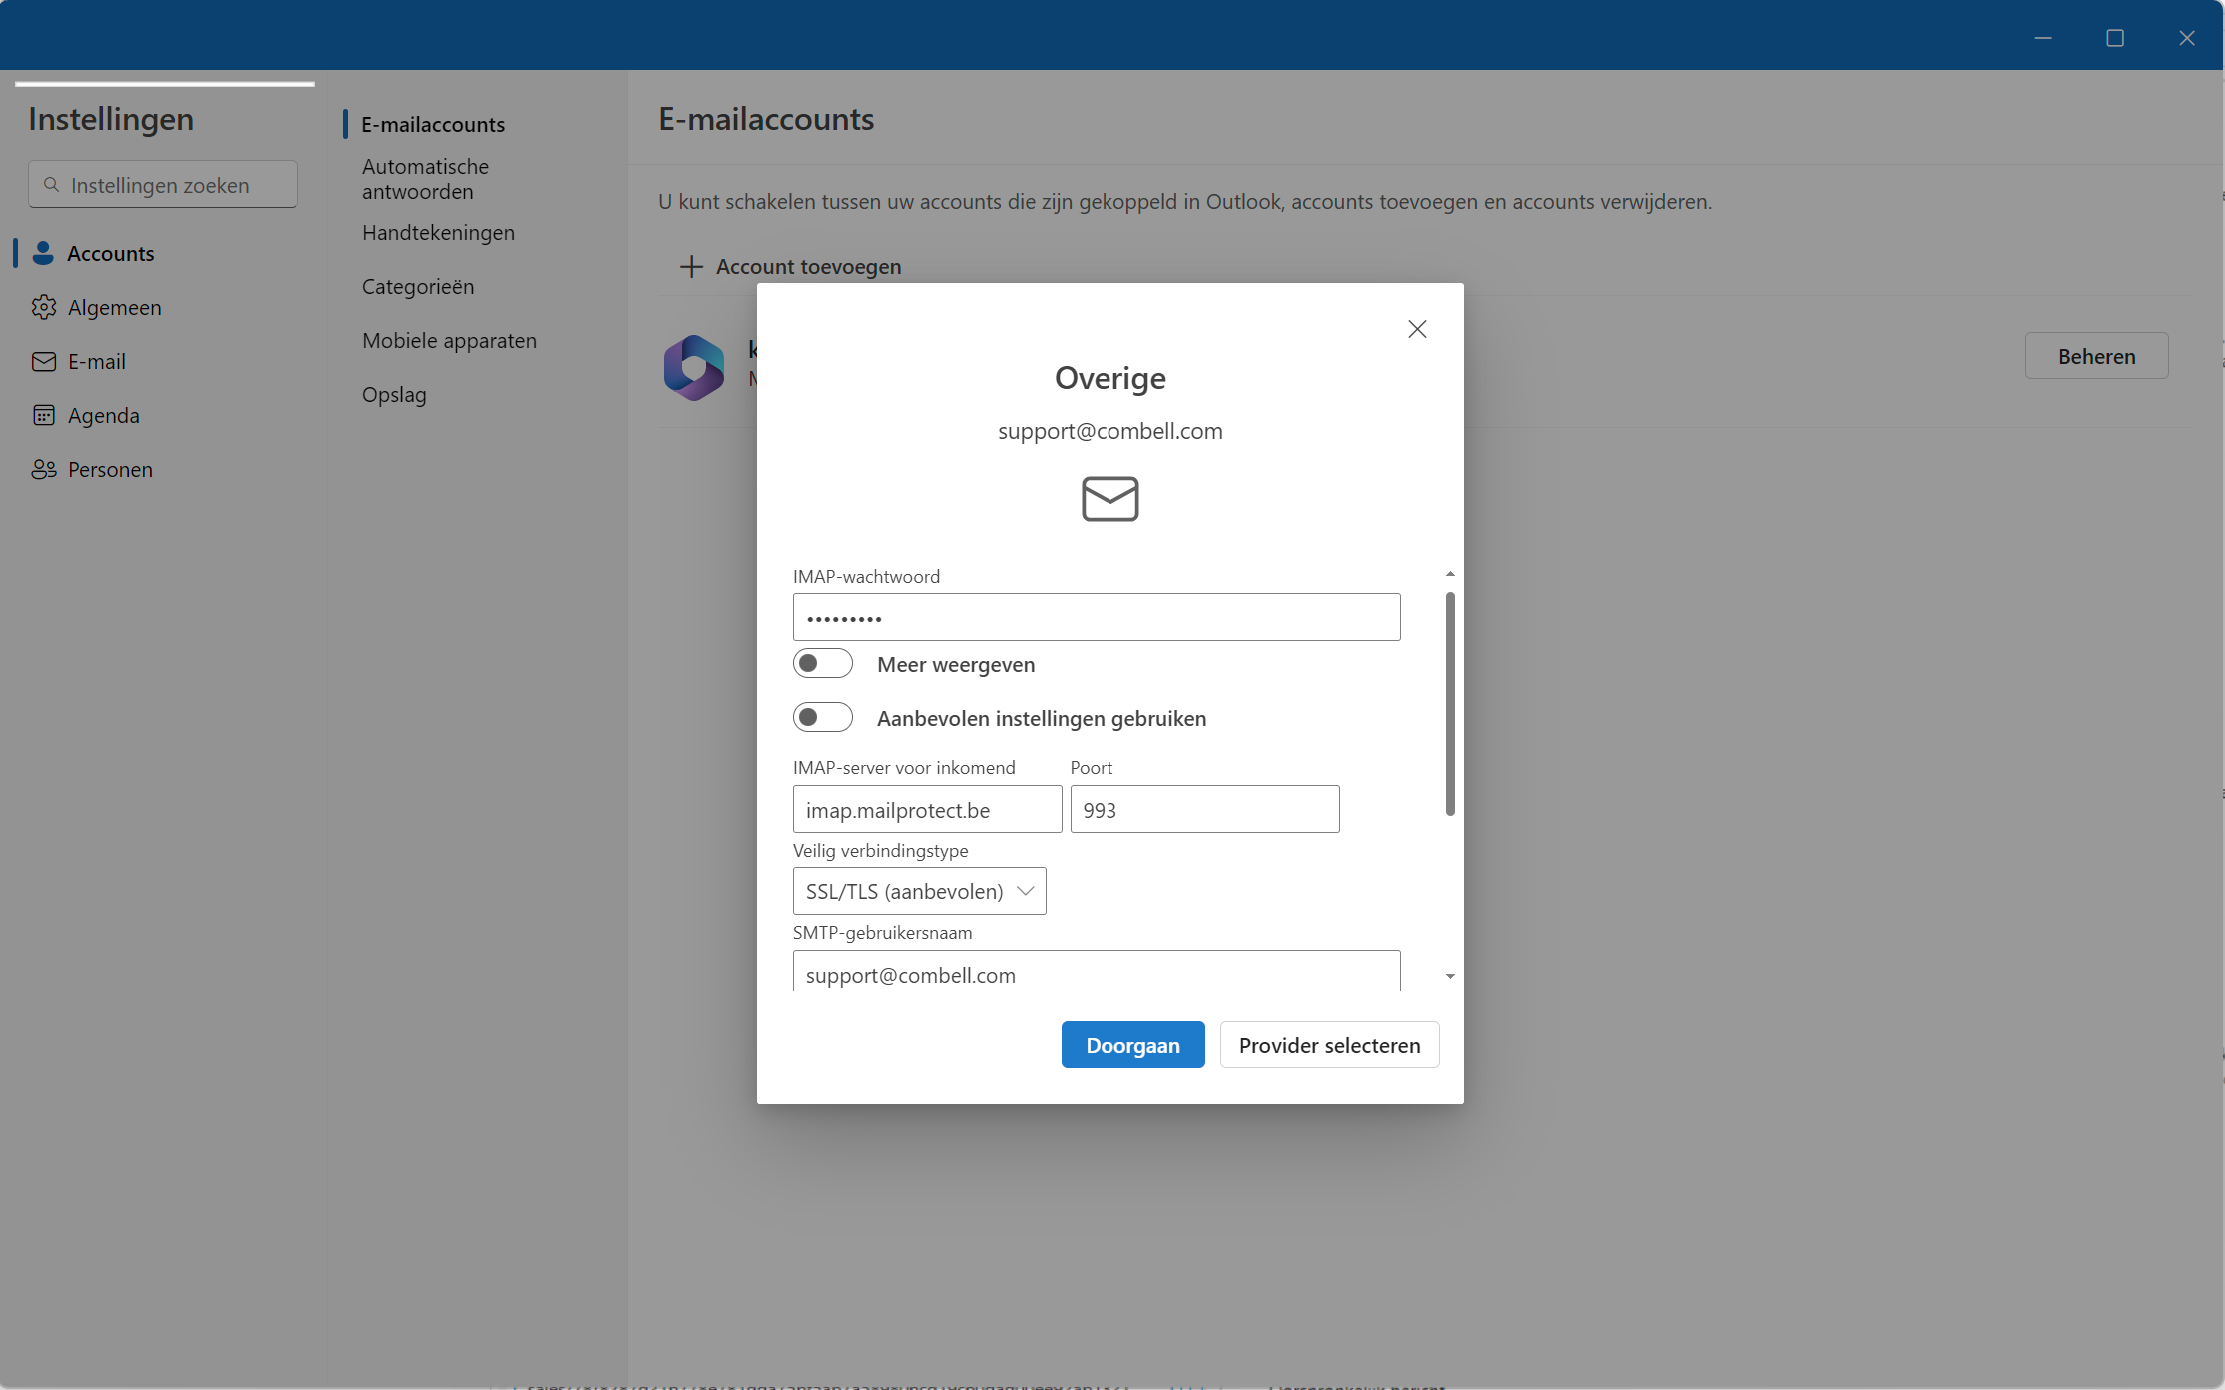Enable Aanbevolen instellingen gebruiken switch
2225x1390 pixels.
click(x=822, y=718)
